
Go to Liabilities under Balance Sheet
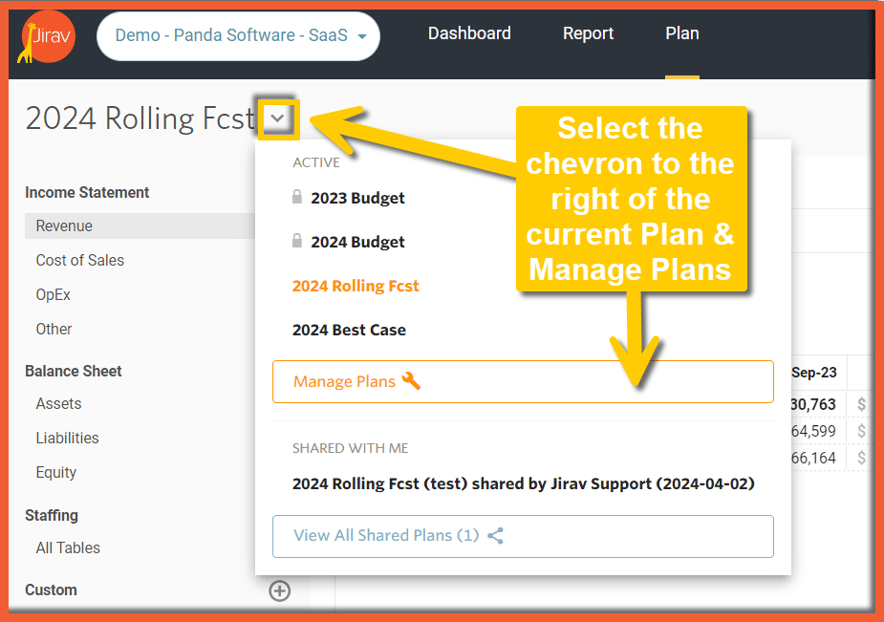pos(67,438)
